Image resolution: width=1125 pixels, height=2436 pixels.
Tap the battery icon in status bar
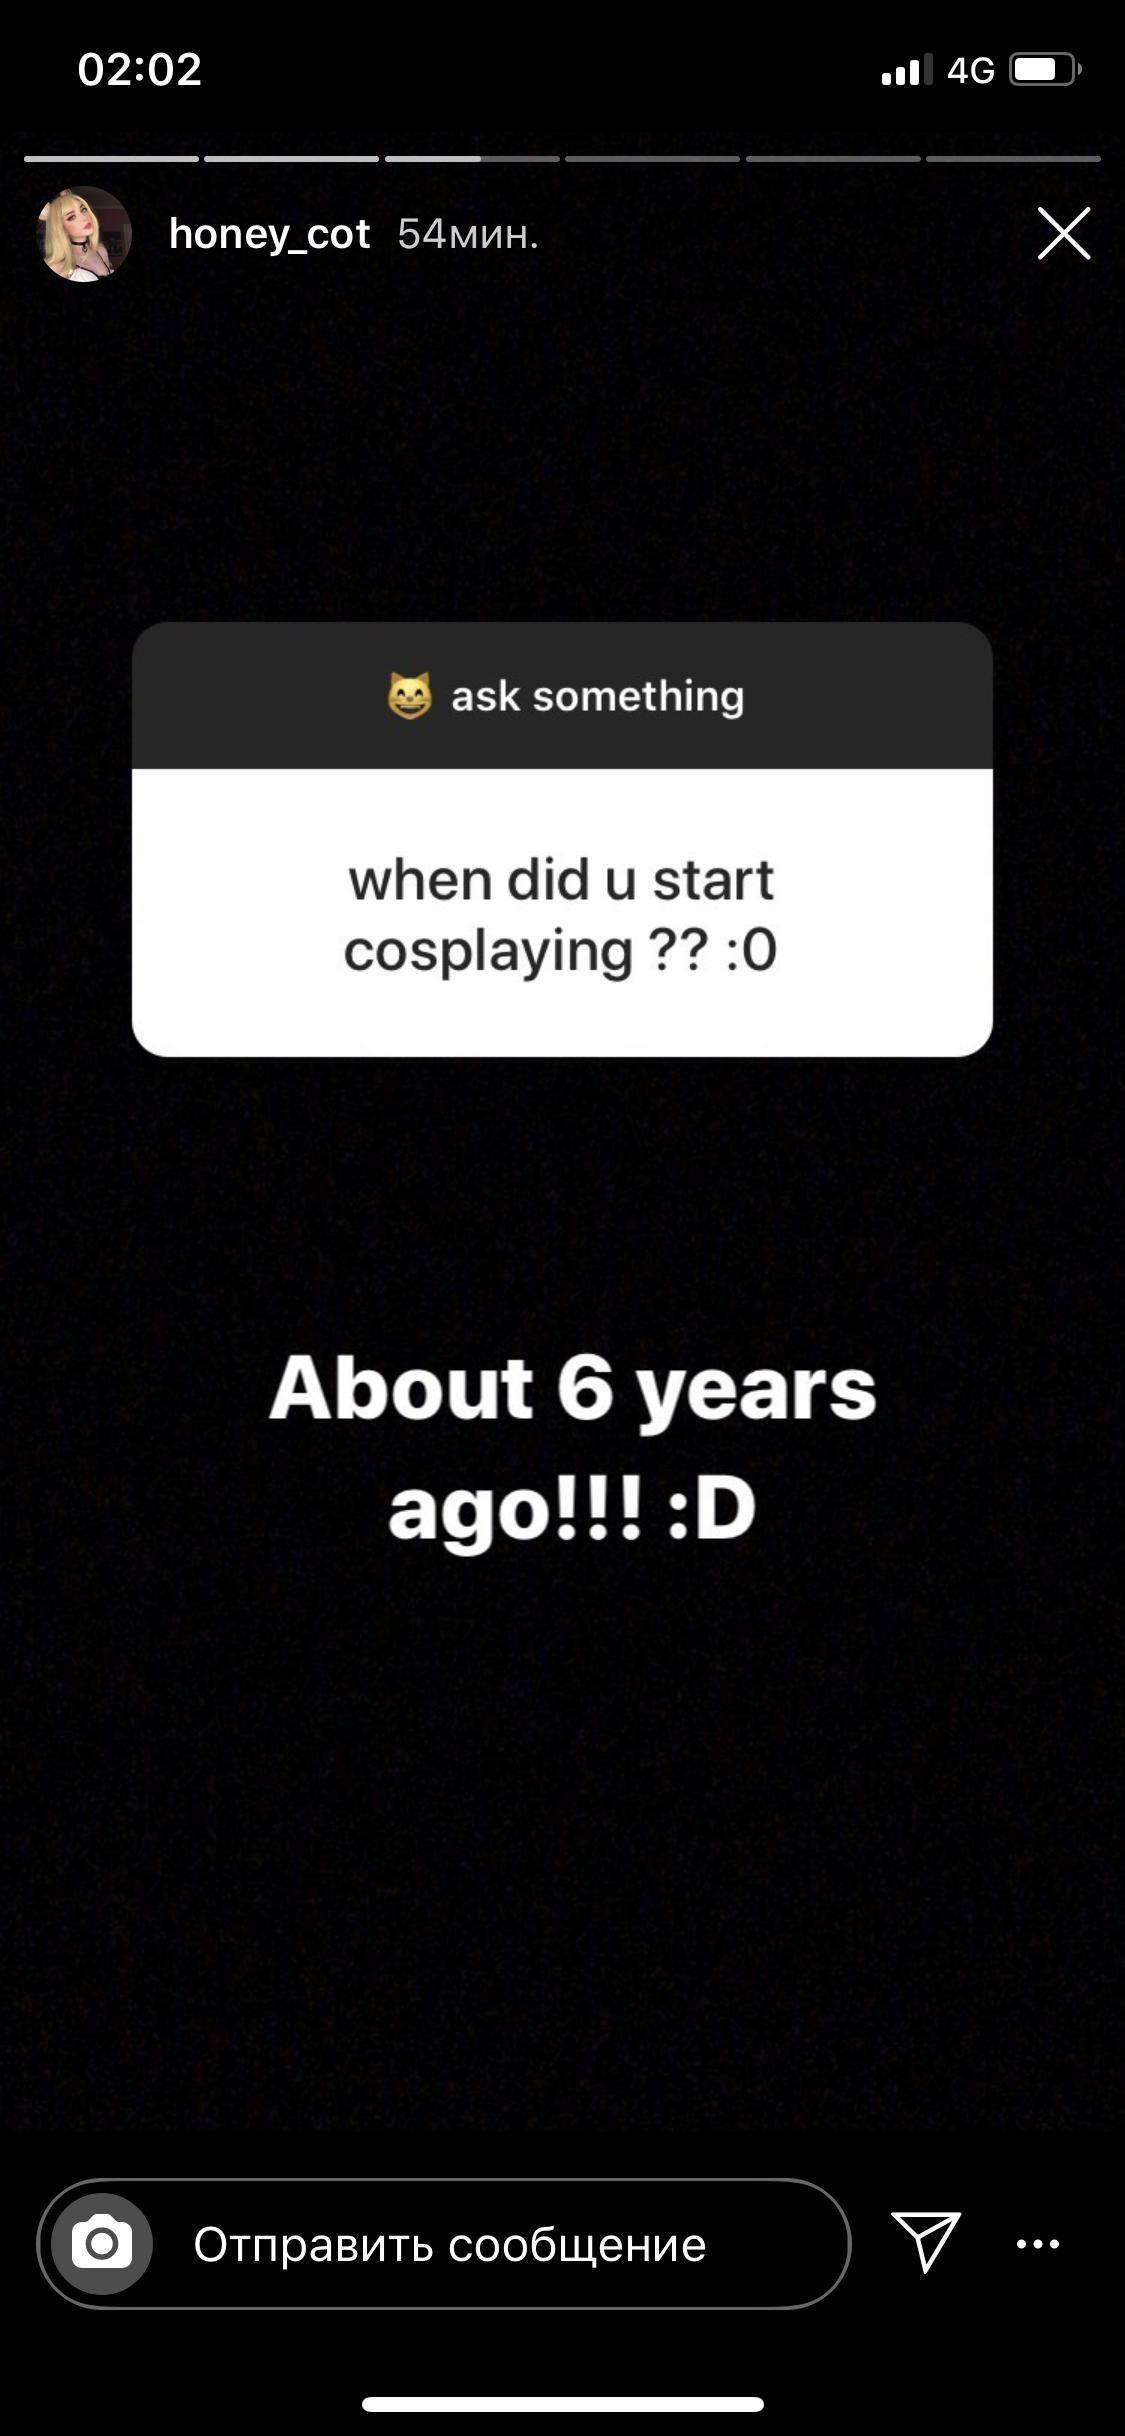coord(1046,69)
